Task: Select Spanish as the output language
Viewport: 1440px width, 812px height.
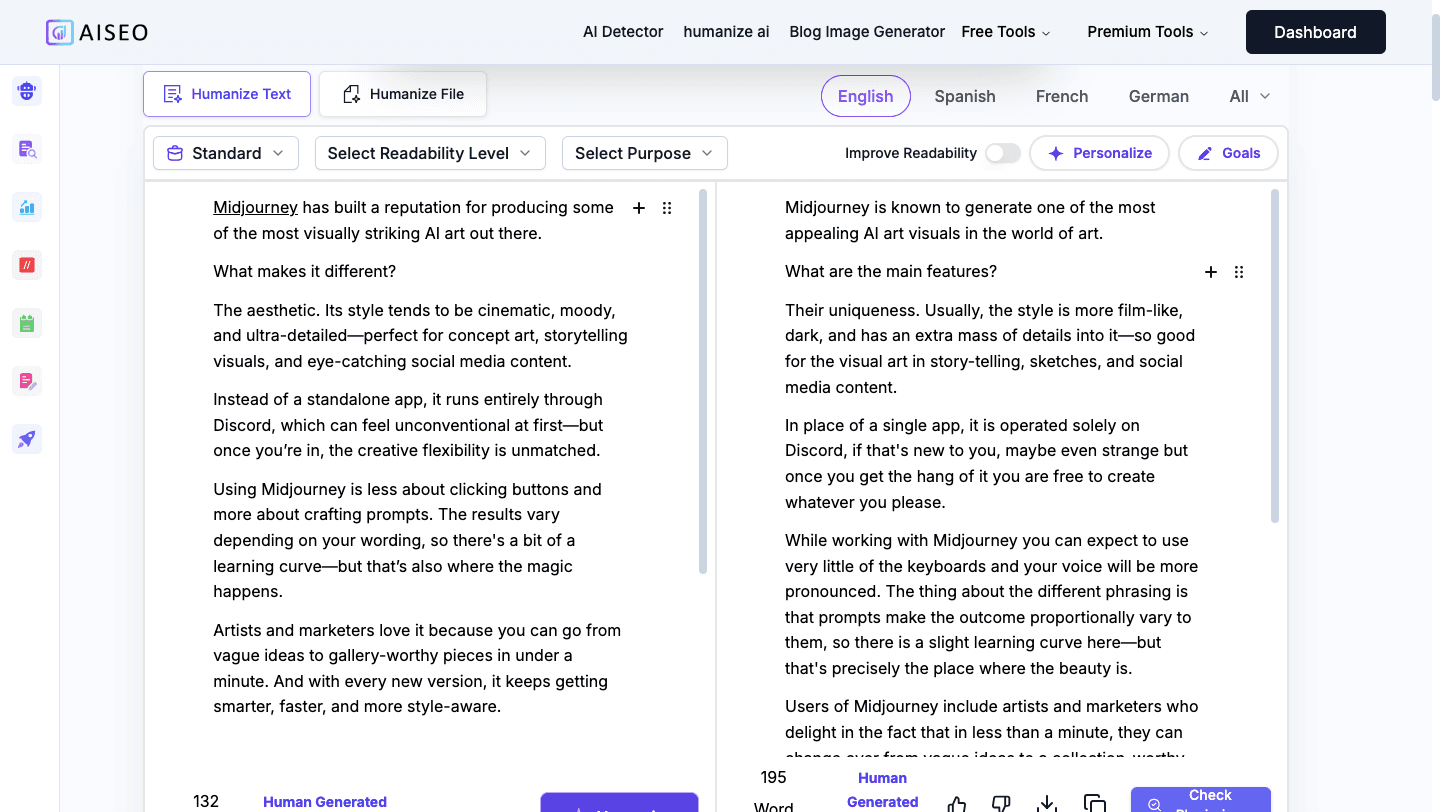Action: pyautogui.click(x=965, y=96)
